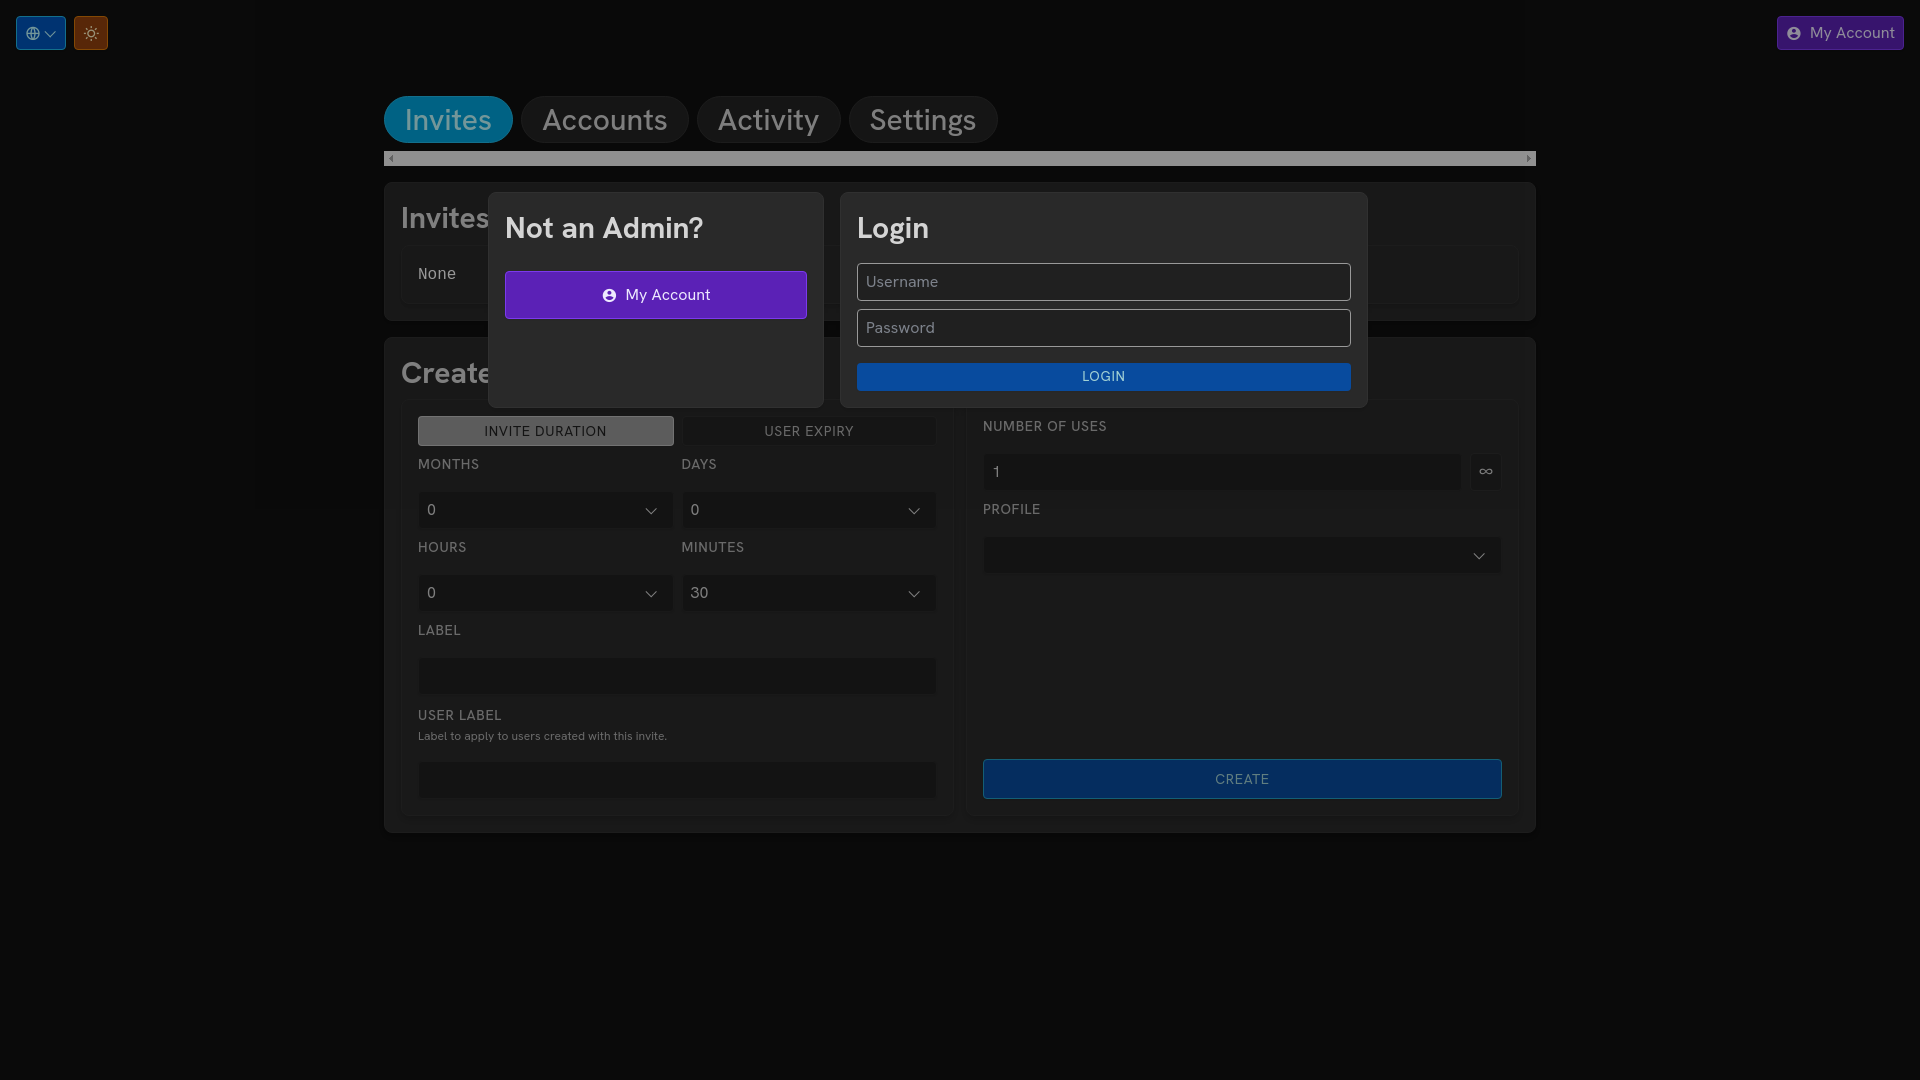Expand the Hours dropdown
This screenshot has height=1080, width=1920.
pos(546,593)
